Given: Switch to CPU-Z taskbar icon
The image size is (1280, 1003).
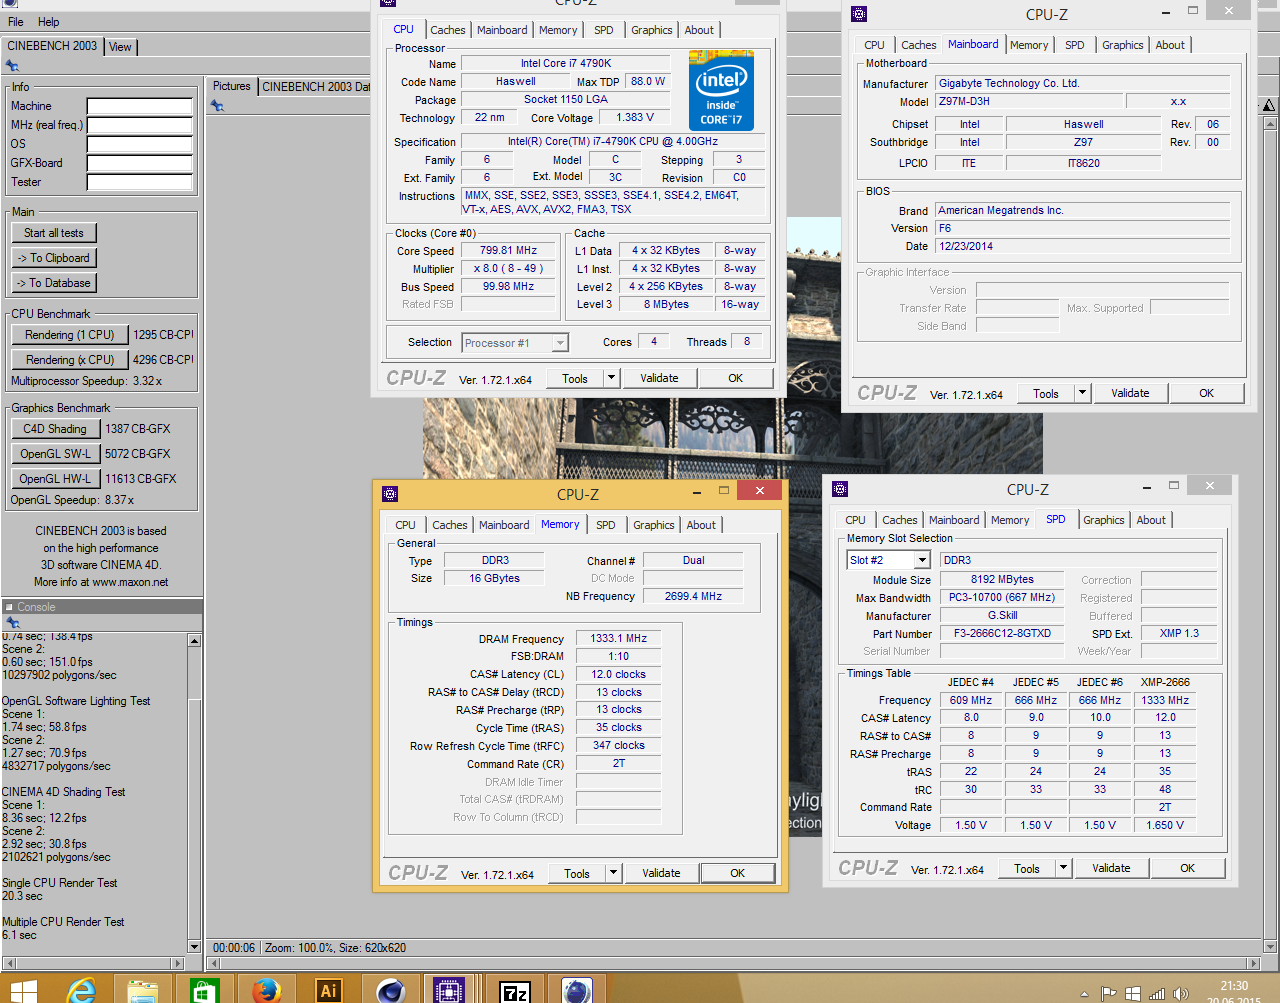Looking at the screenshot, I should 449,992.
